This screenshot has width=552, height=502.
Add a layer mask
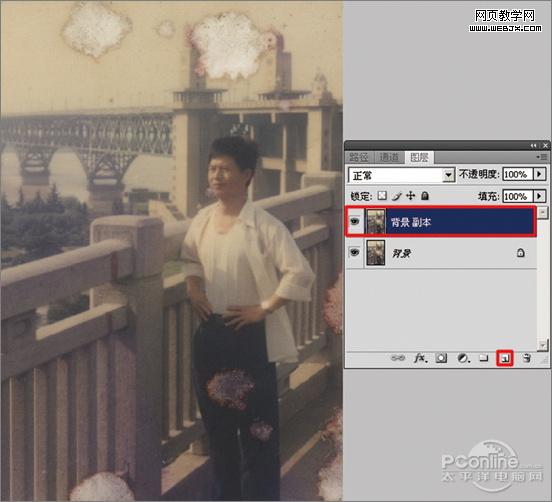tap(441, 358)
